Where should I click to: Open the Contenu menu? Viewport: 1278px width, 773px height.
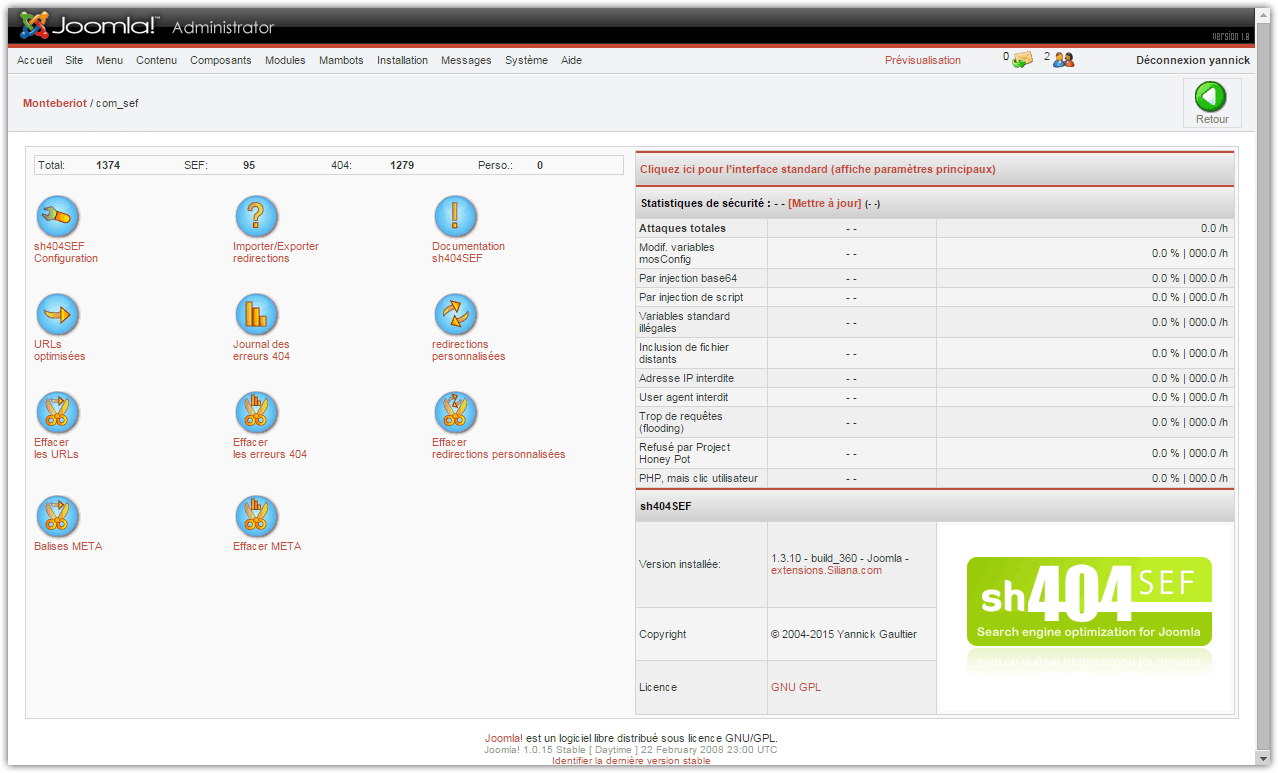[156, 60]
